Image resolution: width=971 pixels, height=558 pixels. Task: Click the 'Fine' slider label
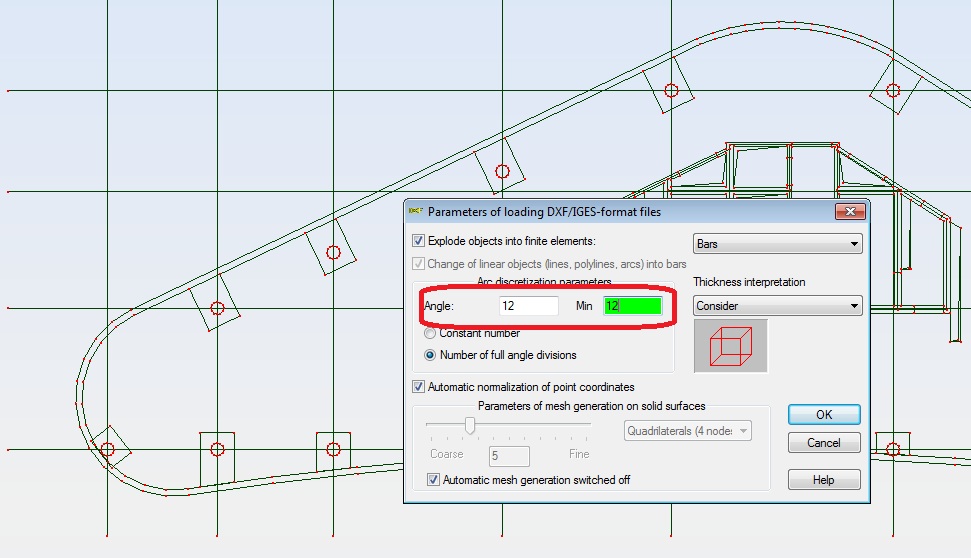[579, 454]
